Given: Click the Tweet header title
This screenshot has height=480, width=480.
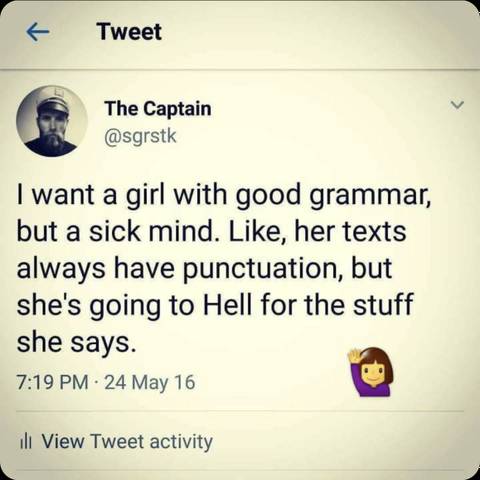Looking at the screenshot, I should pyautogui.click(x=129, y=32).
